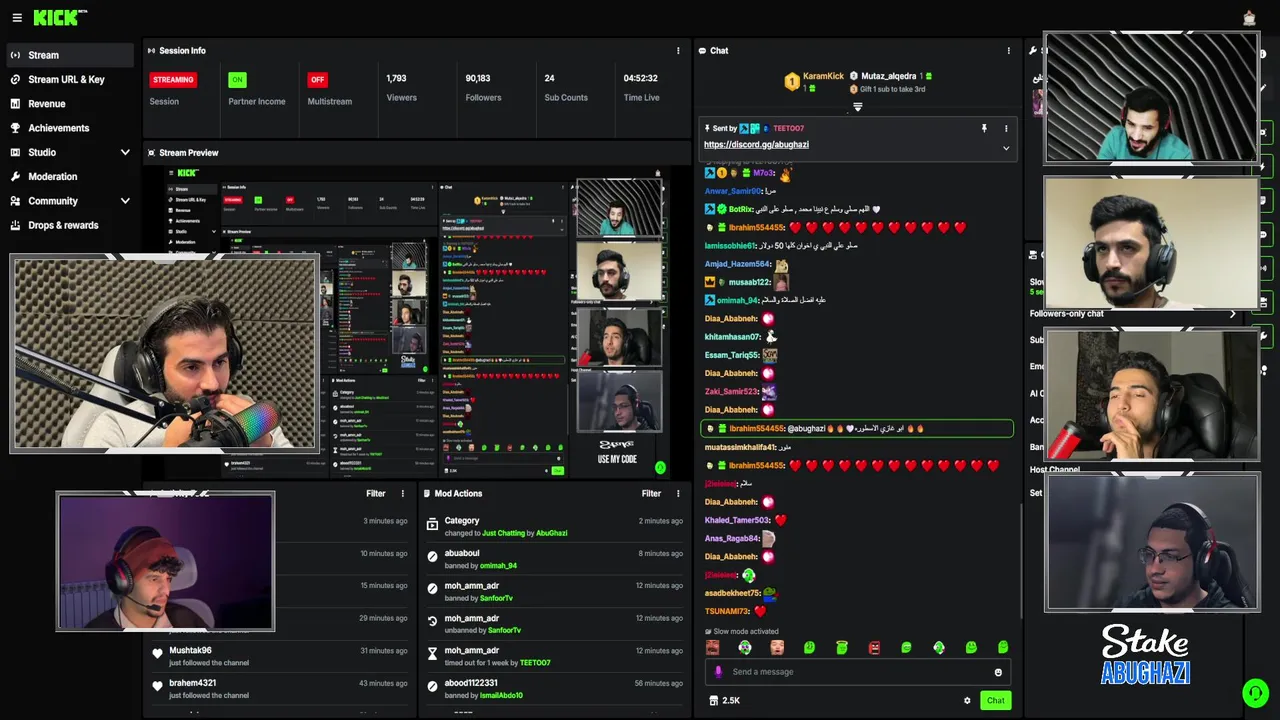Click highlighted ibrahim554455 @abughazi message
The width and height of the screenshot is (1280, 720).
pyautogui.click(x=857, y=428)
